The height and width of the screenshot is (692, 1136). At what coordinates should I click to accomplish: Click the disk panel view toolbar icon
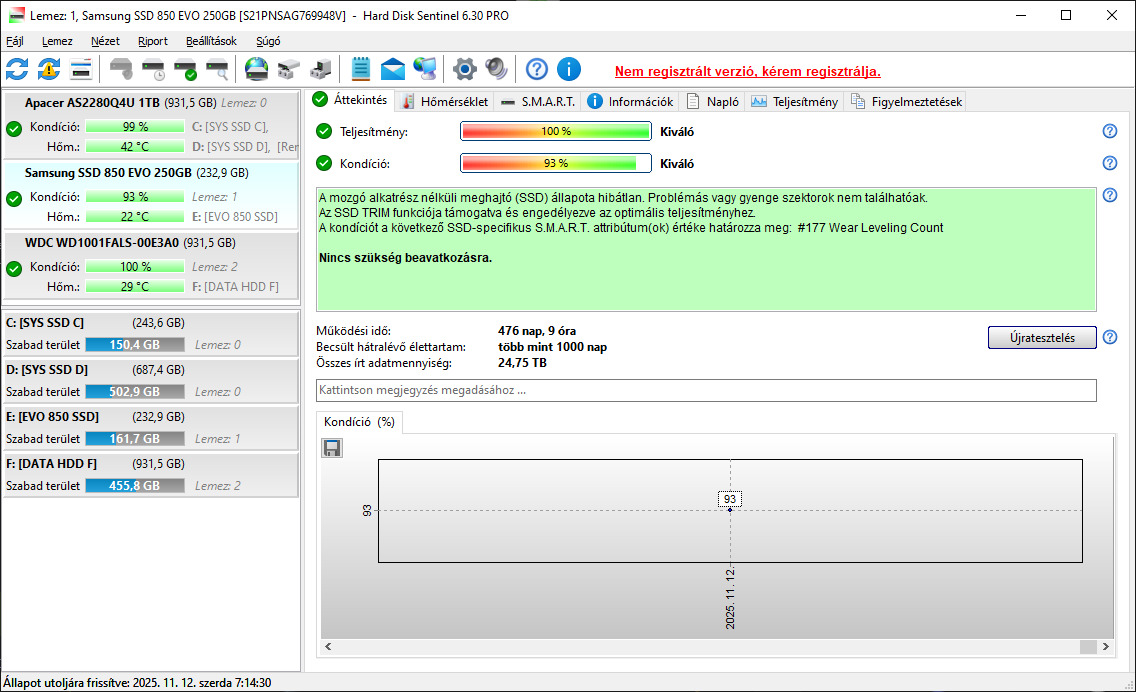click(81, 70)
